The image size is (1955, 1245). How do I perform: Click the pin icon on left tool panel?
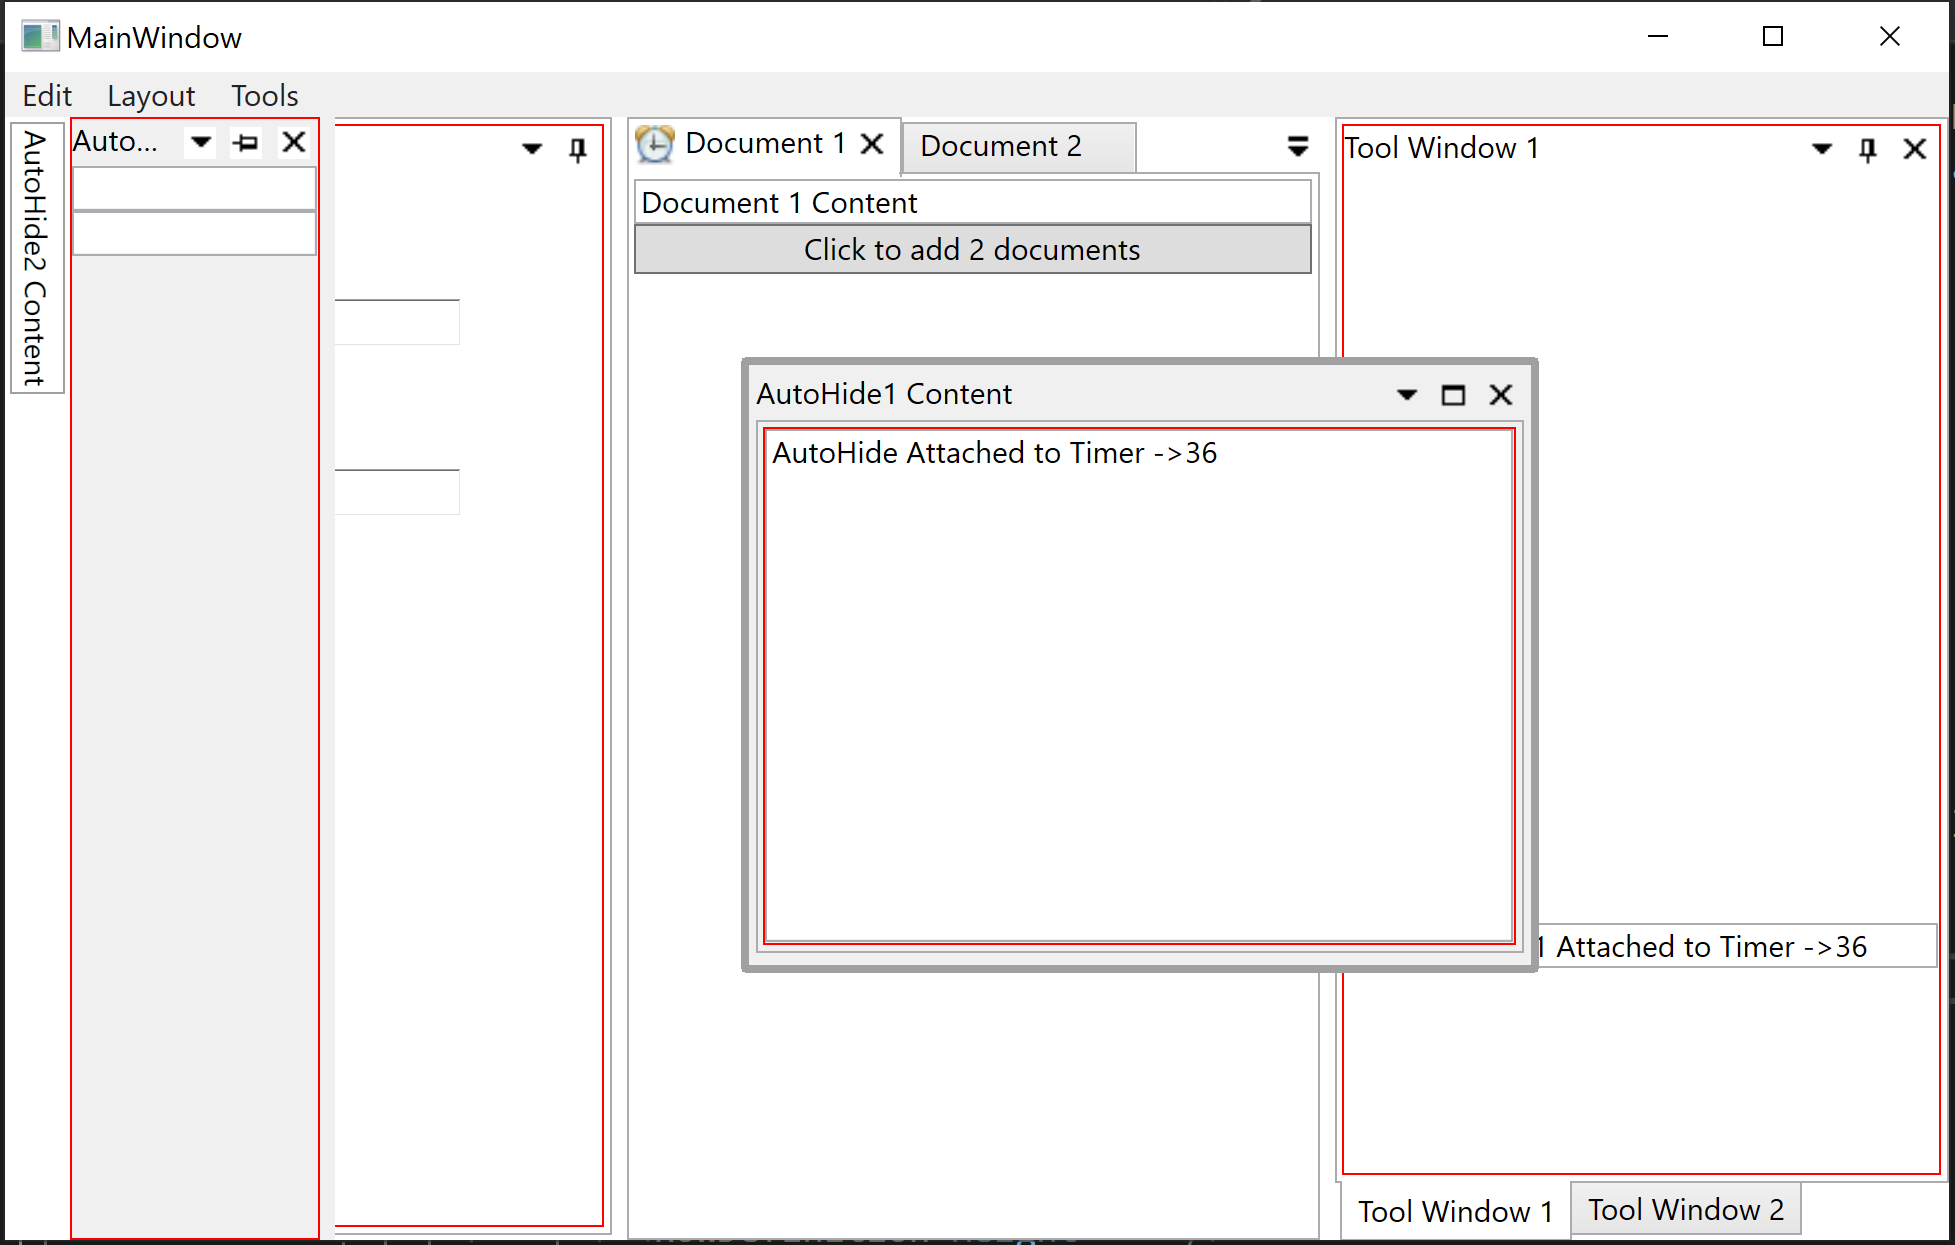[x=577, y=150]
